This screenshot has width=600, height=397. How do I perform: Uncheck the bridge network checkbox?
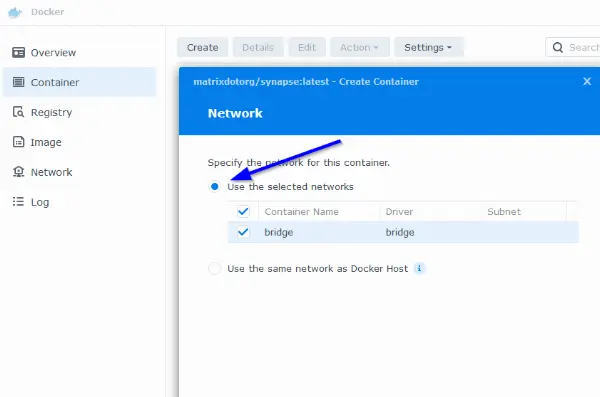tap(243, 232)
